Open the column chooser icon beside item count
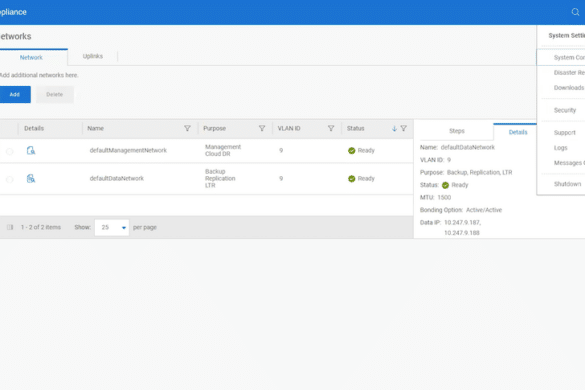 [10, 227]
